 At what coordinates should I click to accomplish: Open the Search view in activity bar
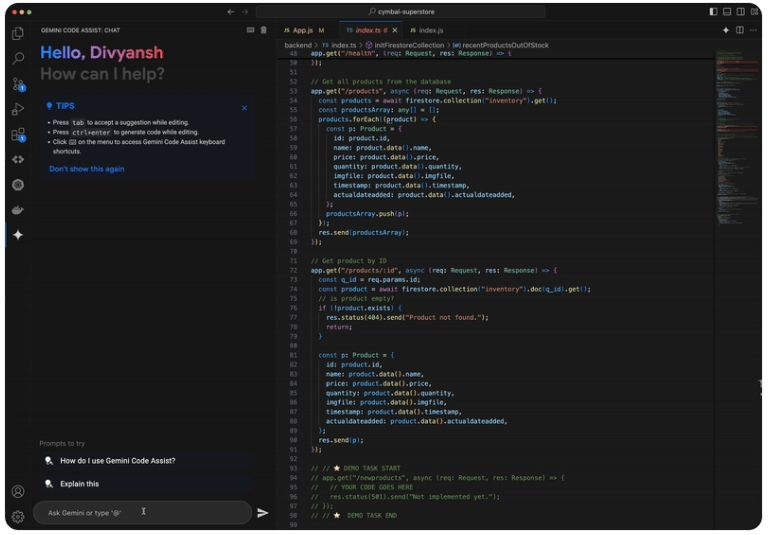(18, 59)
